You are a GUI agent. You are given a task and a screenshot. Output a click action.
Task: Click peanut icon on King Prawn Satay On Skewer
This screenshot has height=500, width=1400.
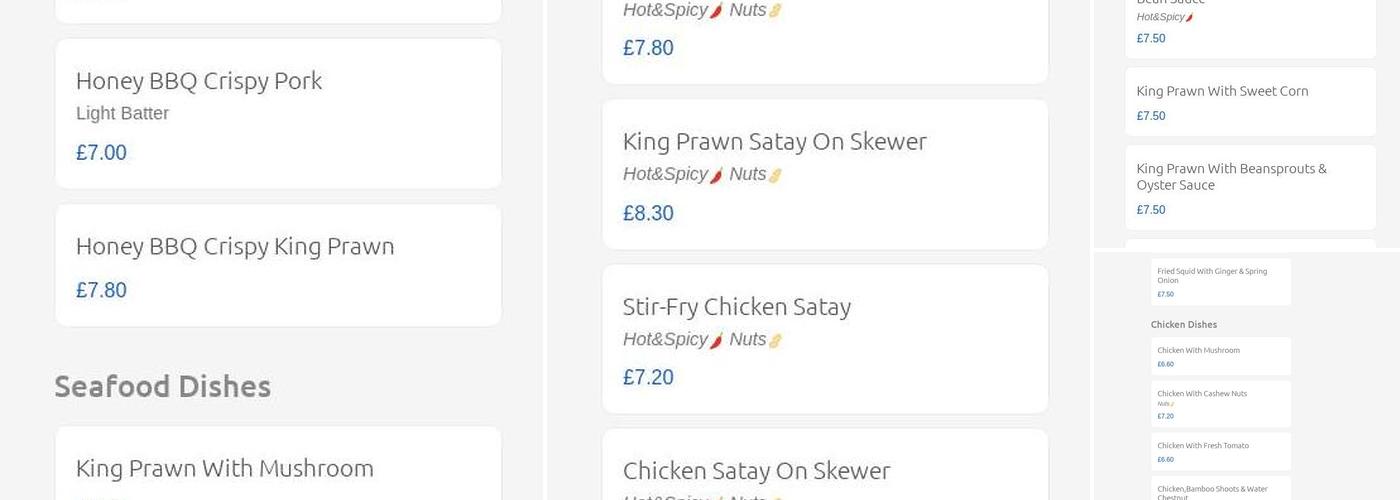pos(775,175)
